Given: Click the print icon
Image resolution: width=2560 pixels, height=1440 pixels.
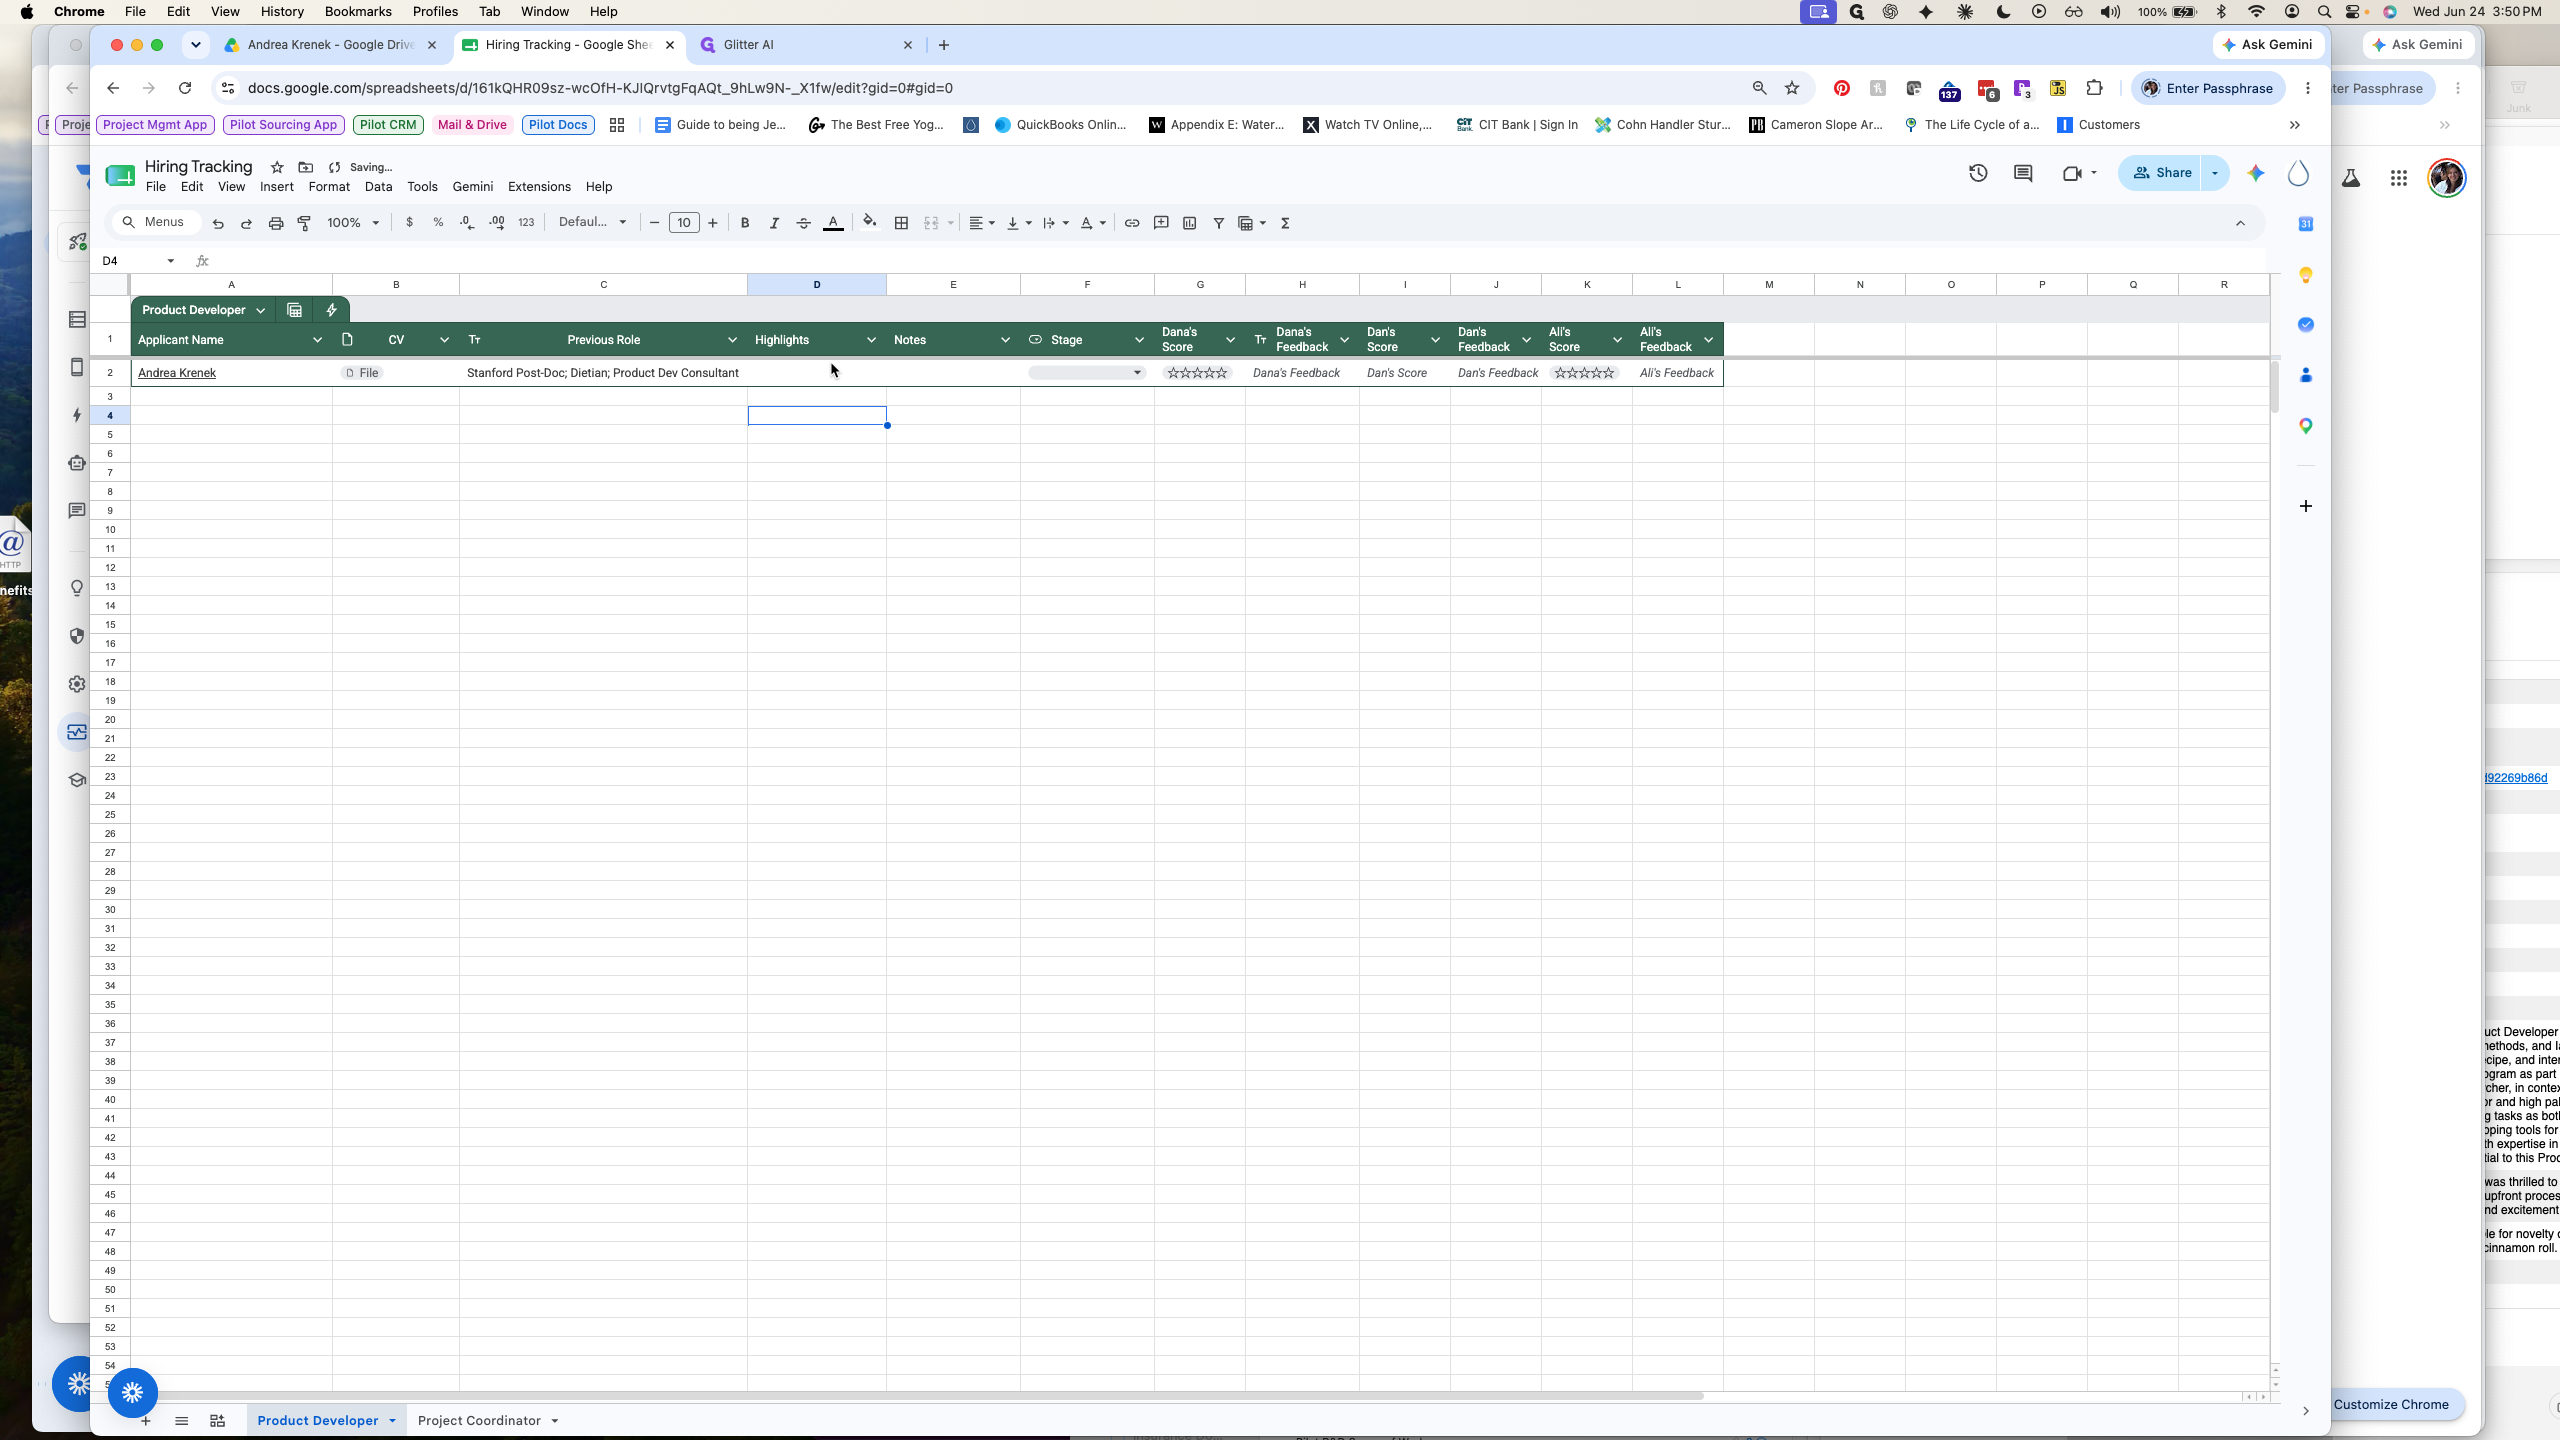Looking at the screenshot, I should pos(276,223).
